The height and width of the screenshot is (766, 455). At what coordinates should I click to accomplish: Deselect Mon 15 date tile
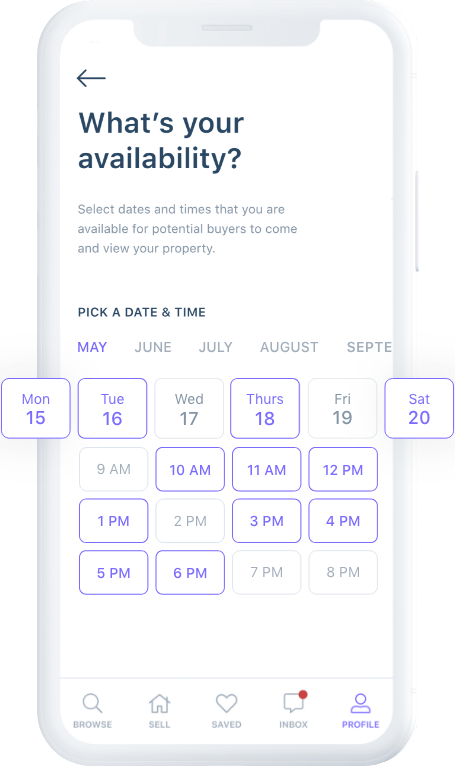pos(36,408)
